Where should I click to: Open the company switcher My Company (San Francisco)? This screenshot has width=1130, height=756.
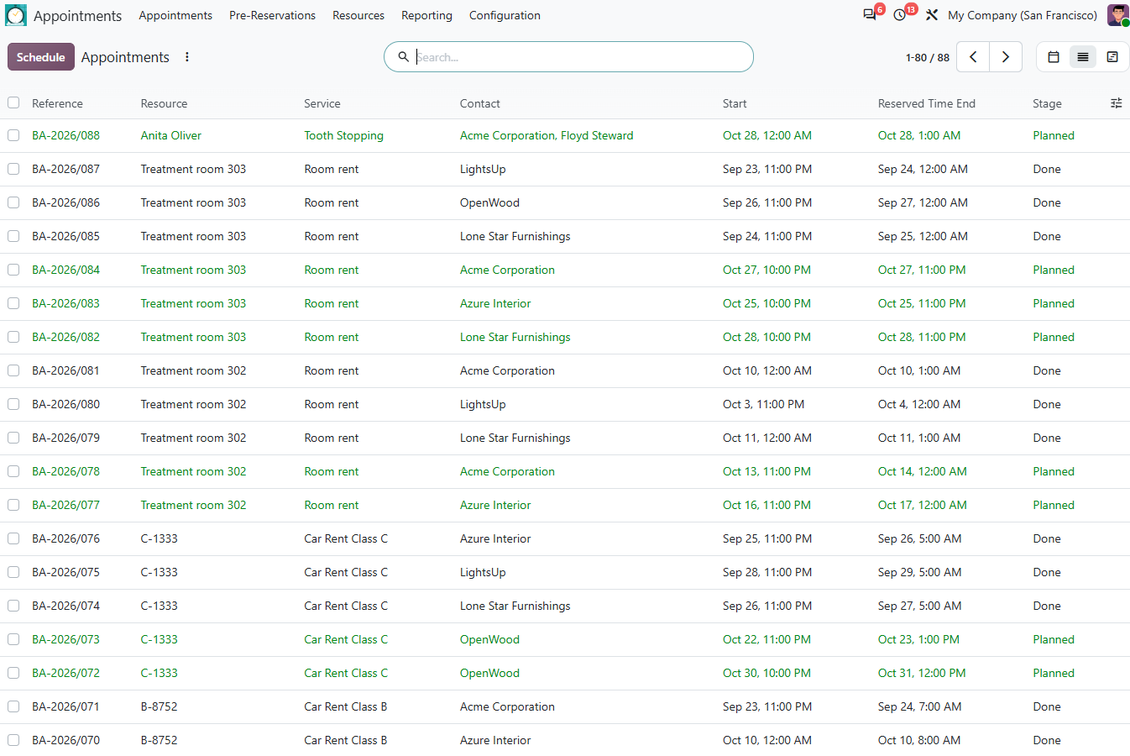pos(1023,15)
